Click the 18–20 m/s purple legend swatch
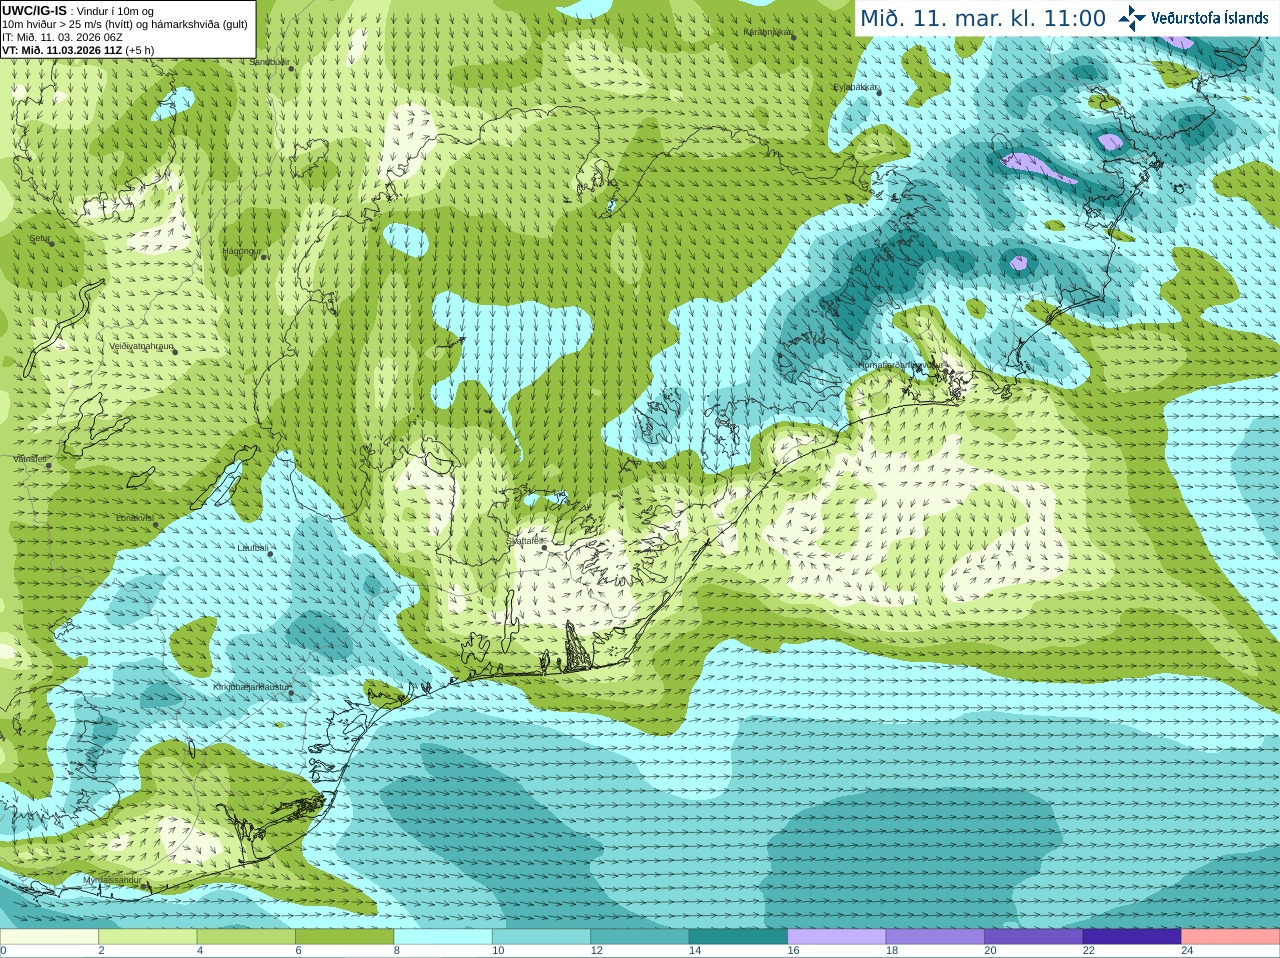 coord(936,937)
